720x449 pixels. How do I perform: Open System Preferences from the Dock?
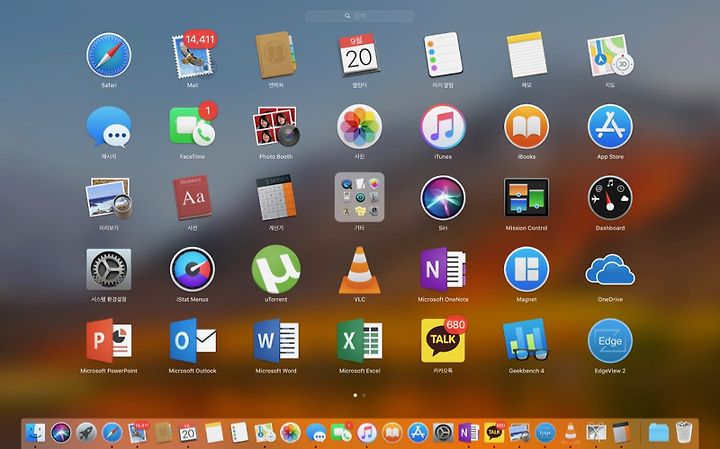[443, 432]
